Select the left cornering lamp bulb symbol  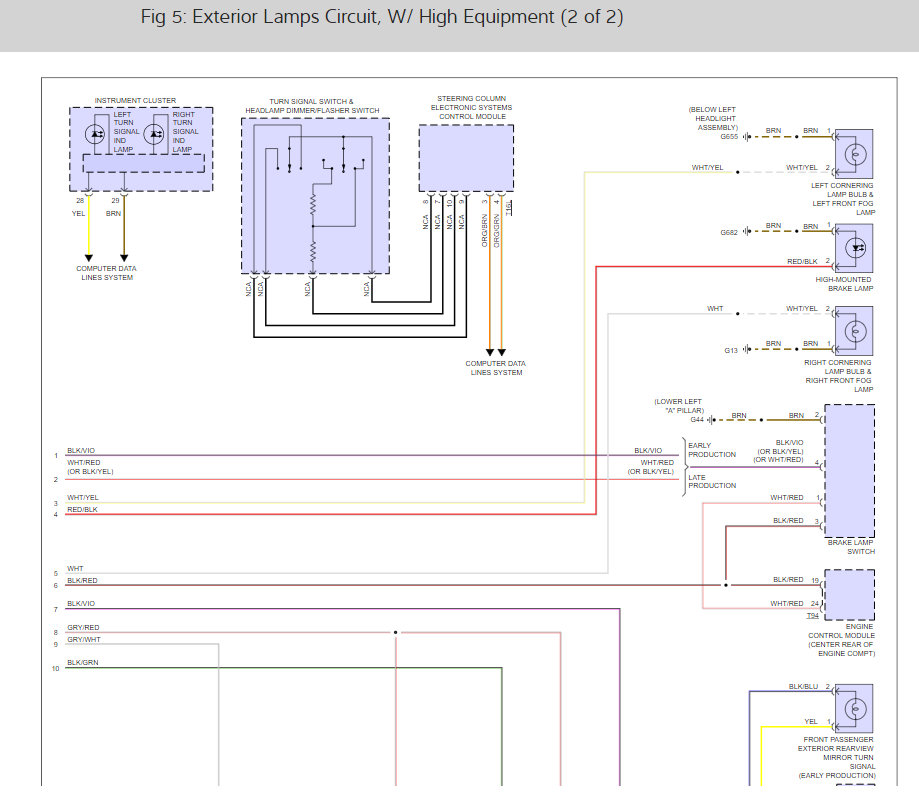(855, 155)
